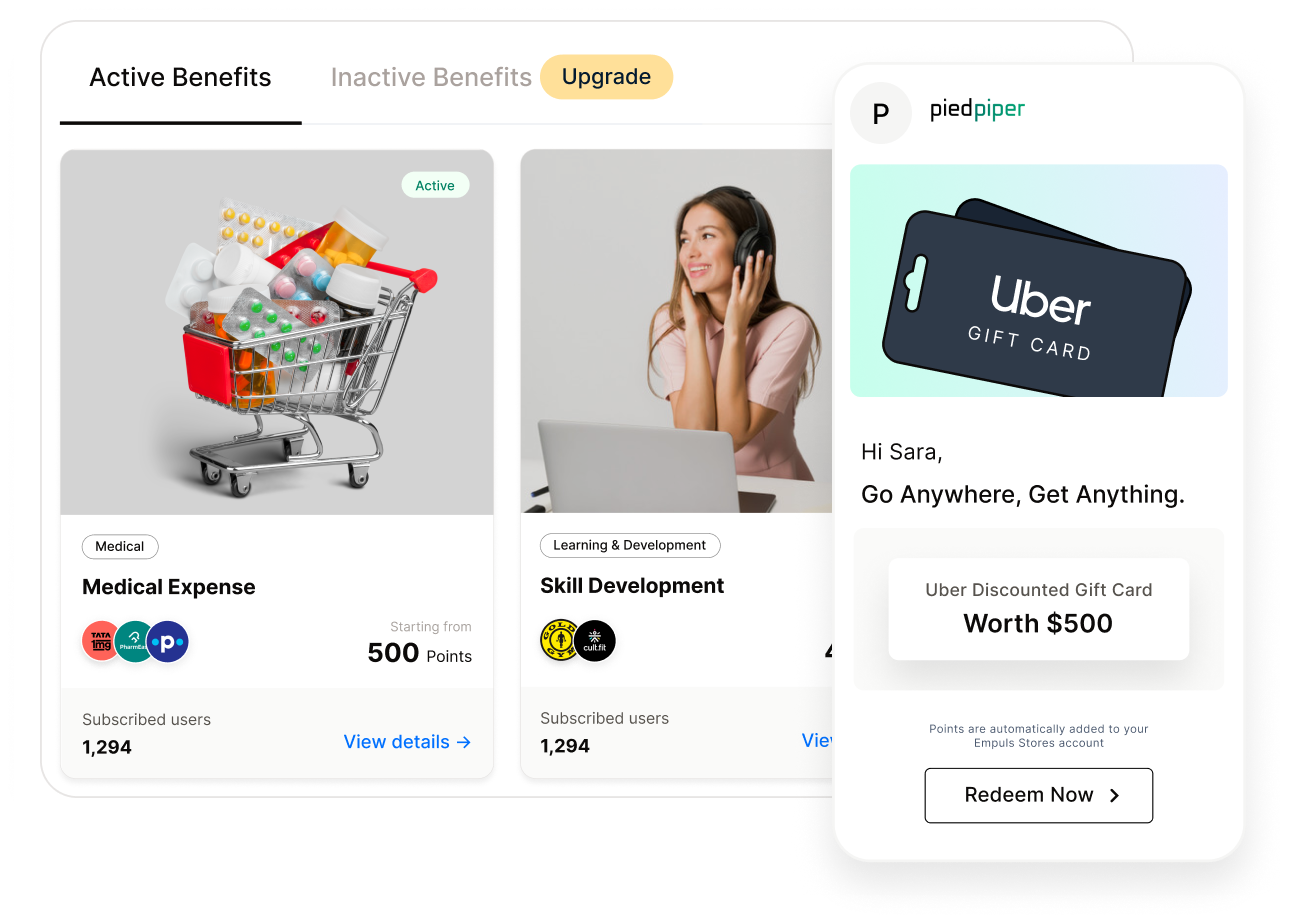Switch to the Active Benefits tab
The height and width of the screenshot is (923, 1292).
coord(180,78)
